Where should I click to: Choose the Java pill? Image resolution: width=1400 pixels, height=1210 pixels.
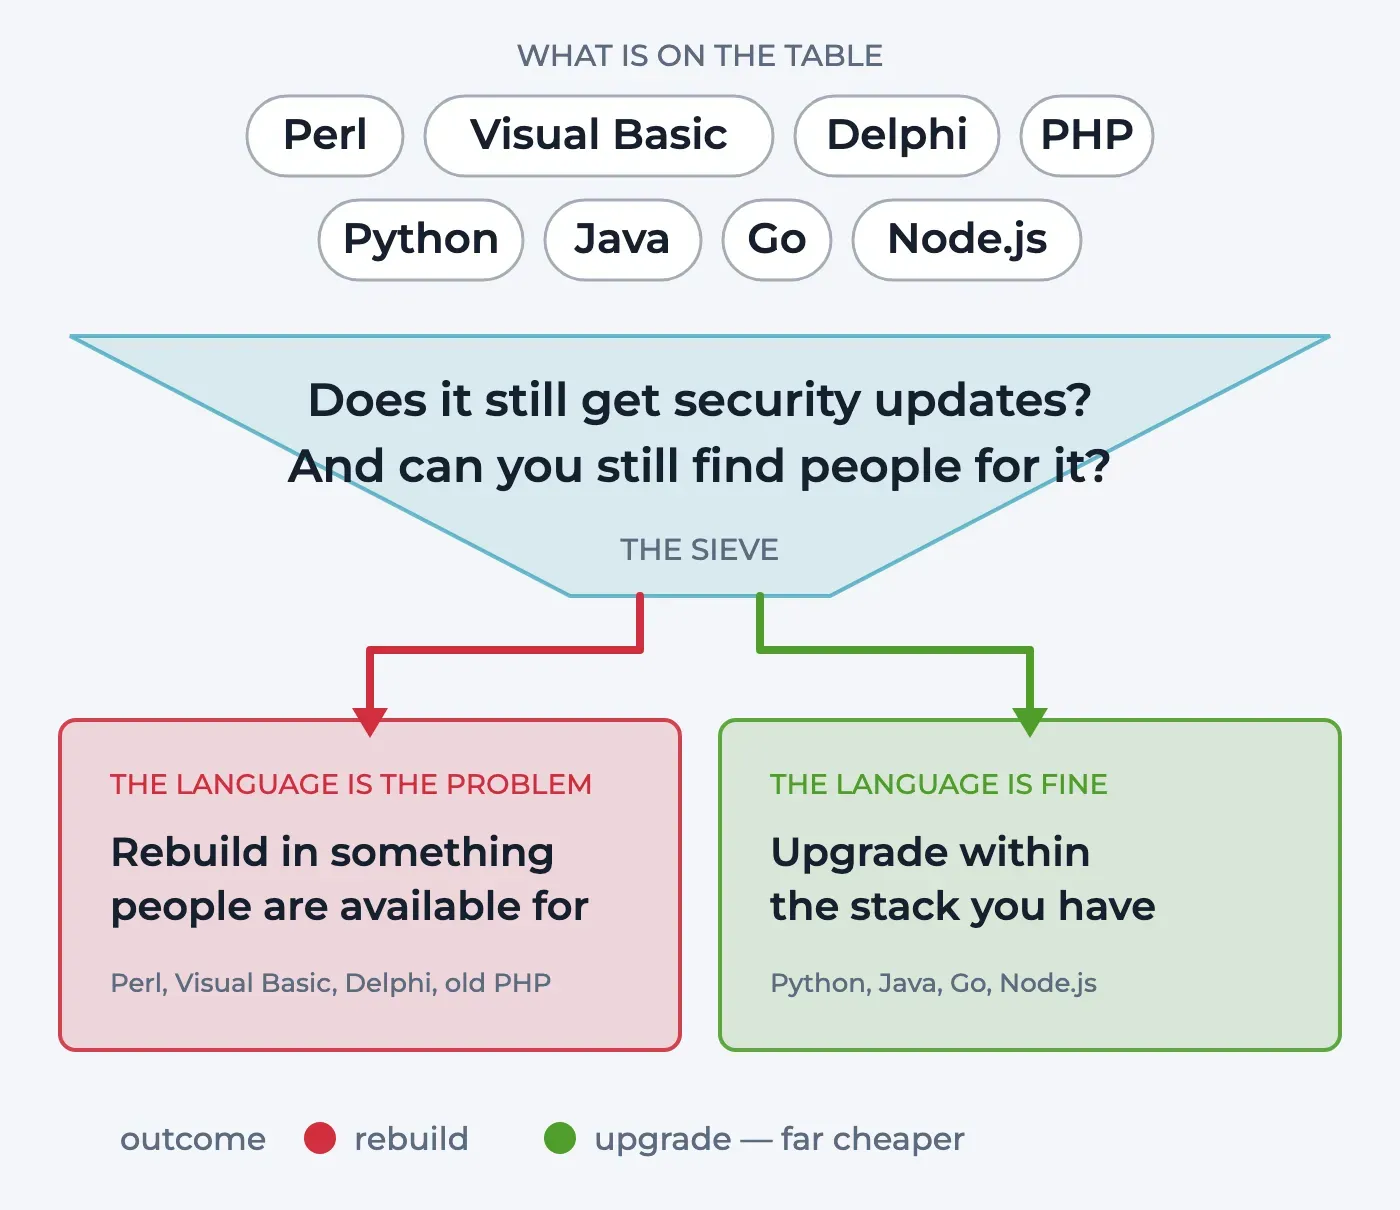click(x=622, y=240)
